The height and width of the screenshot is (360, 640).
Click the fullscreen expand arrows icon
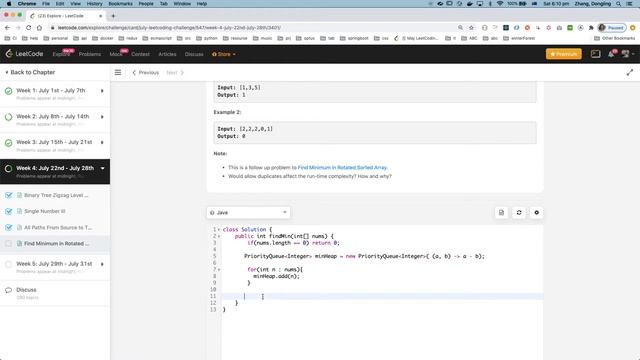point(630,72)
